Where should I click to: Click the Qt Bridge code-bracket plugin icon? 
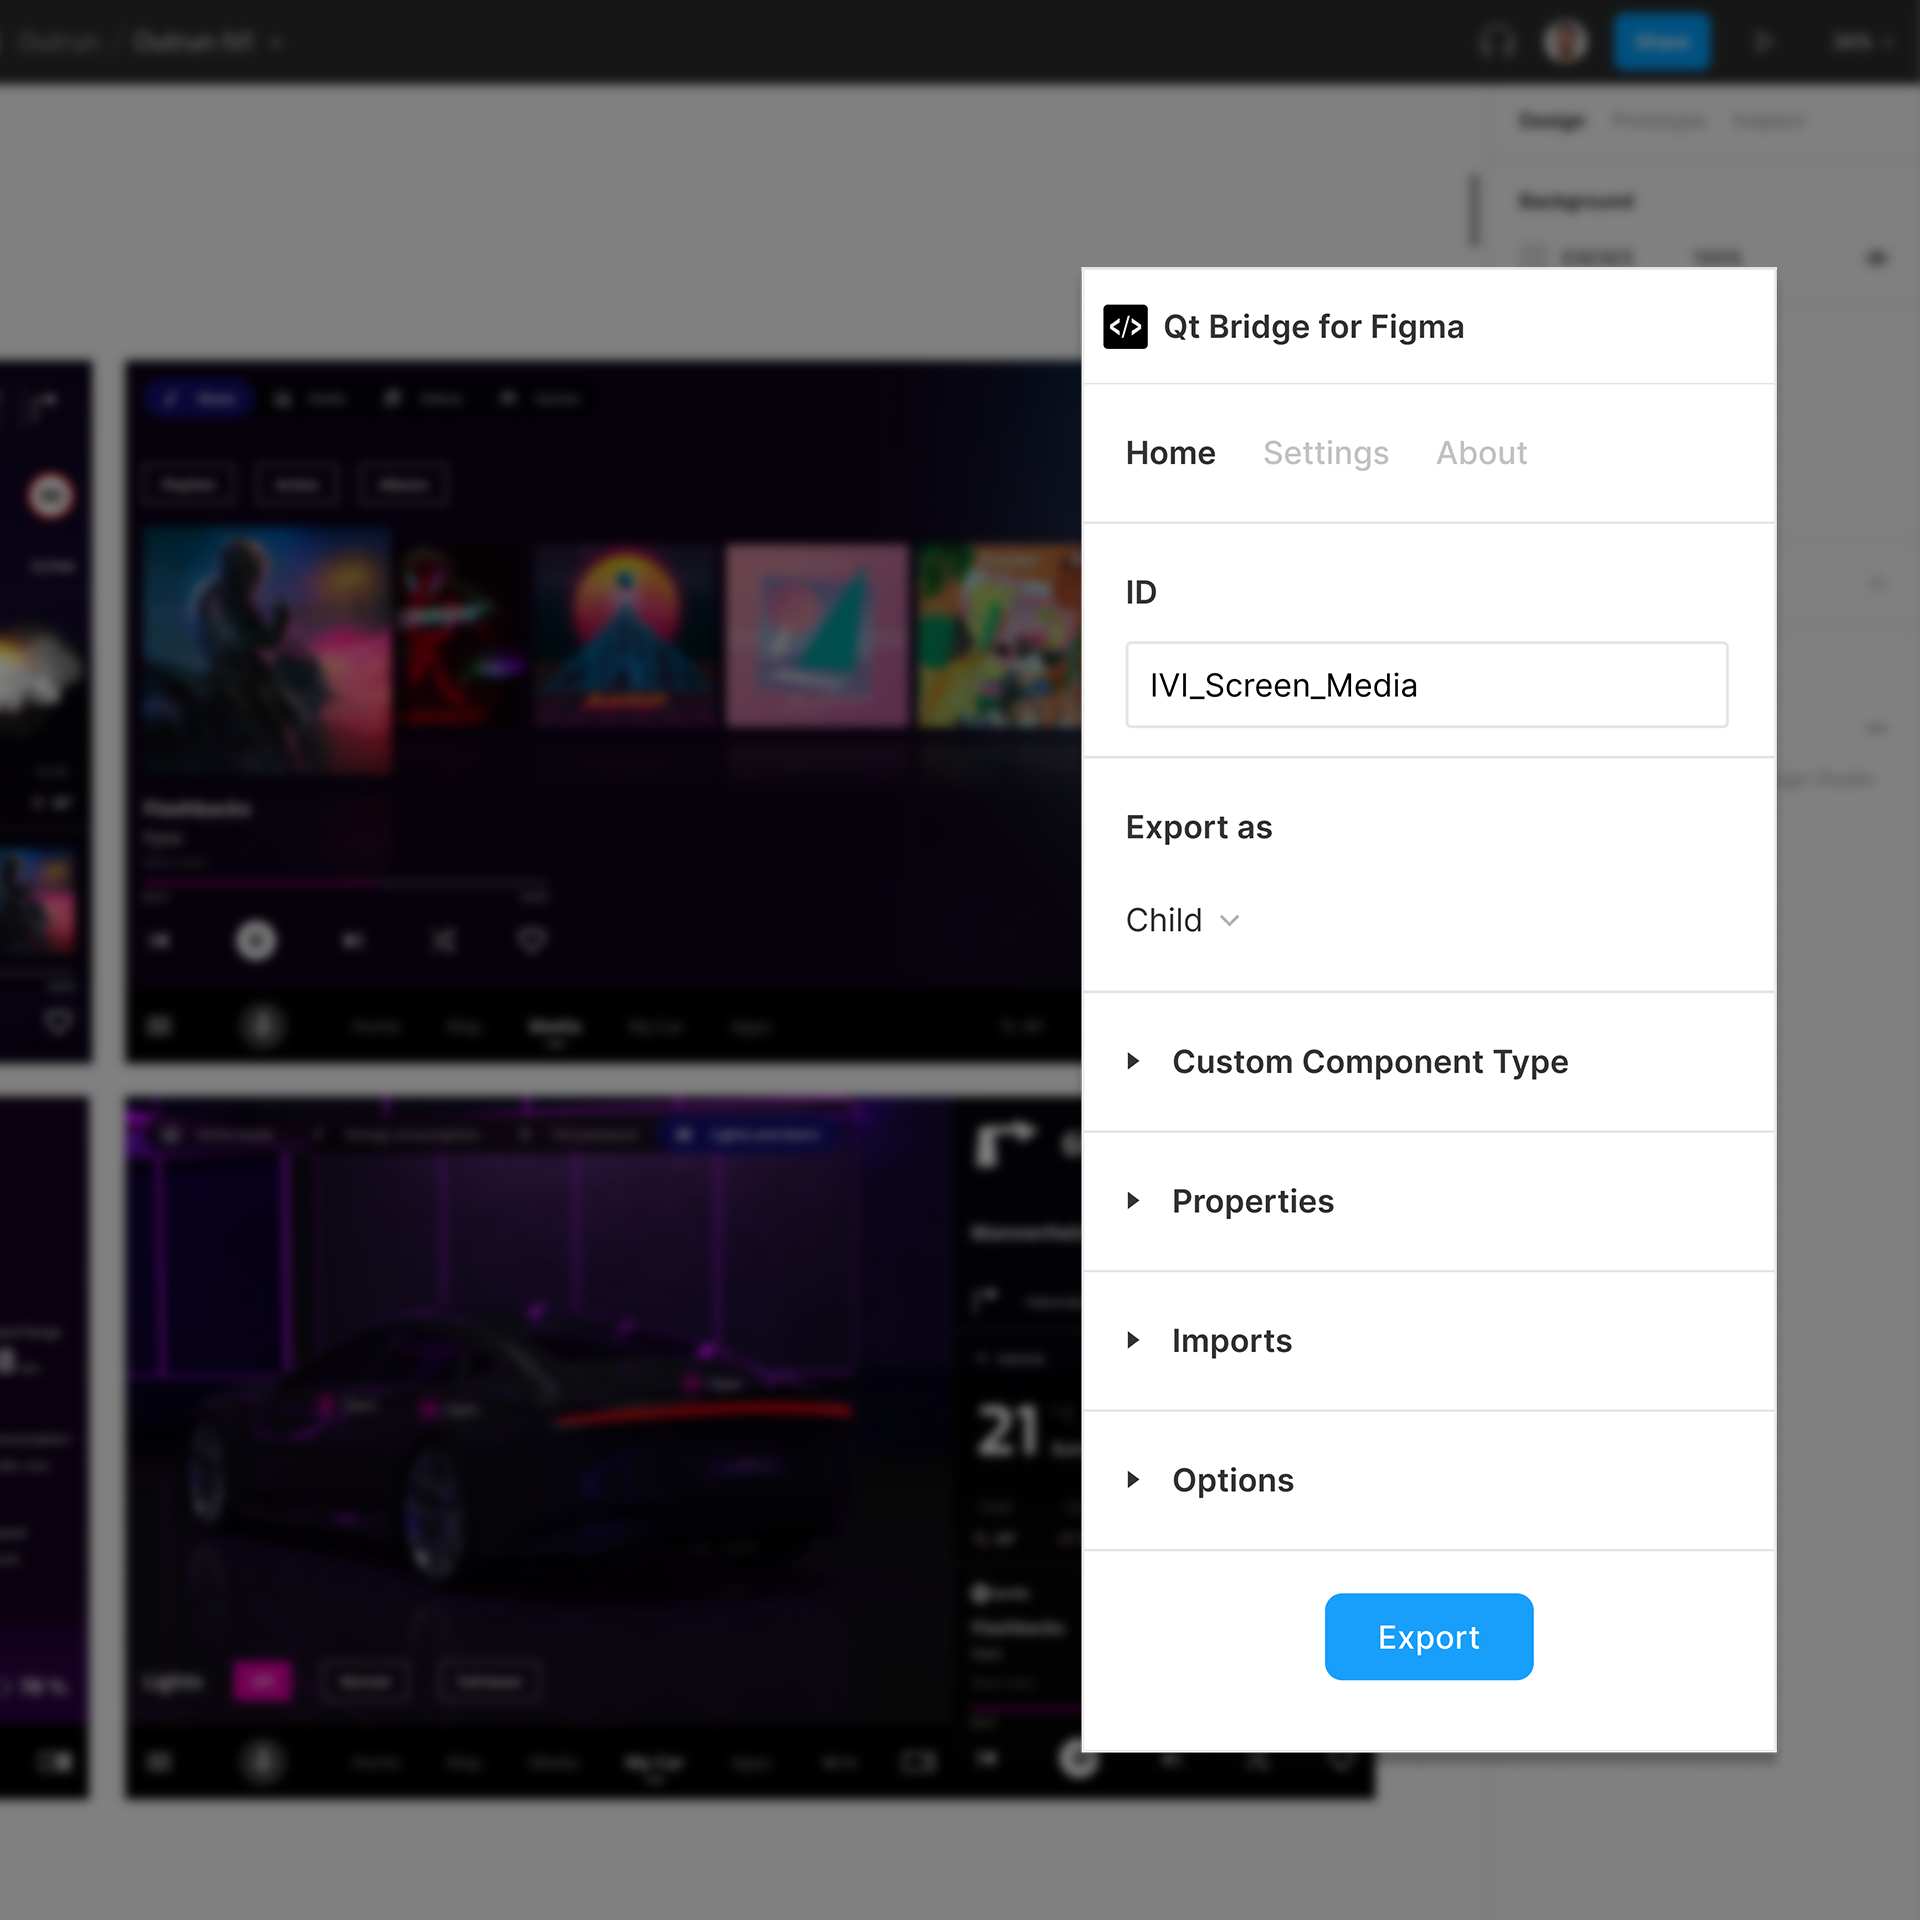1125,327
